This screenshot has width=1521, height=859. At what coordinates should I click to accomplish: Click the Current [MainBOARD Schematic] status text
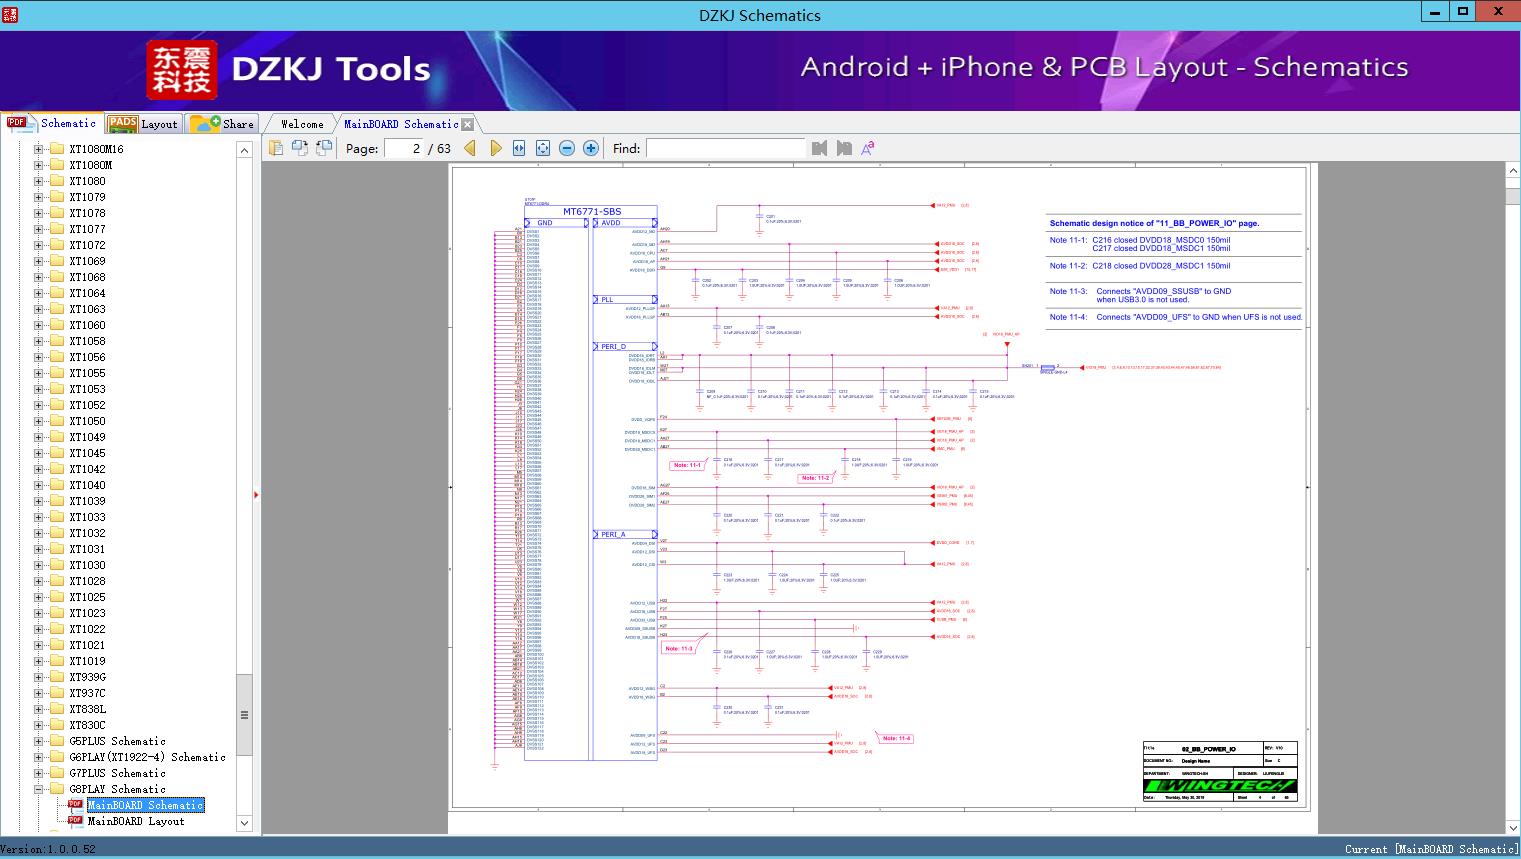click(1431, 849)
